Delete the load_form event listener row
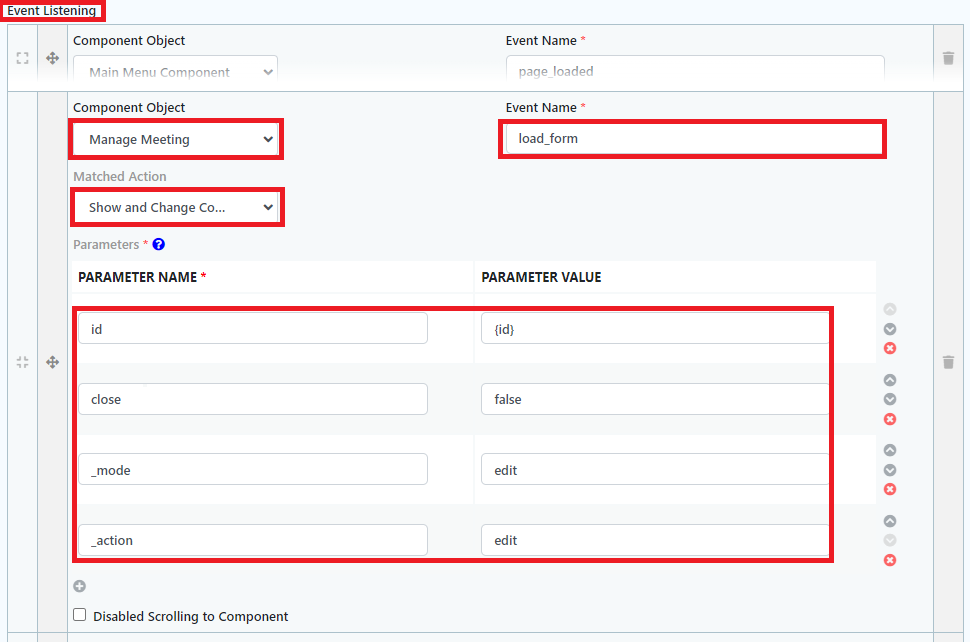This screenshot has width=970, height=642. (x=948, y=362)
